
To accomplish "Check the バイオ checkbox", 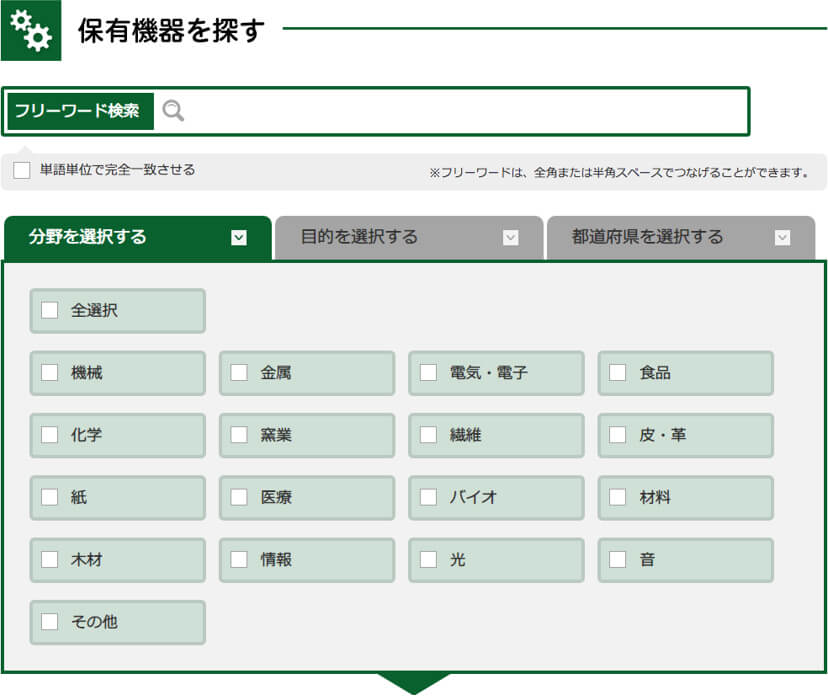I will [x=427, y=497].
